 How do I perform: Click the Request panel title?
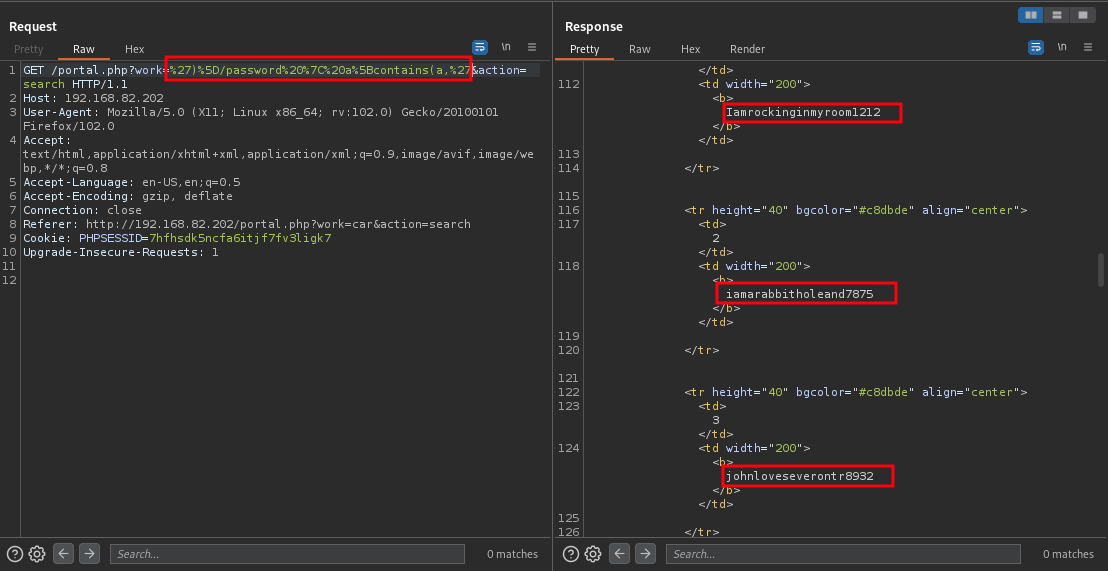(x=33, y=26)
